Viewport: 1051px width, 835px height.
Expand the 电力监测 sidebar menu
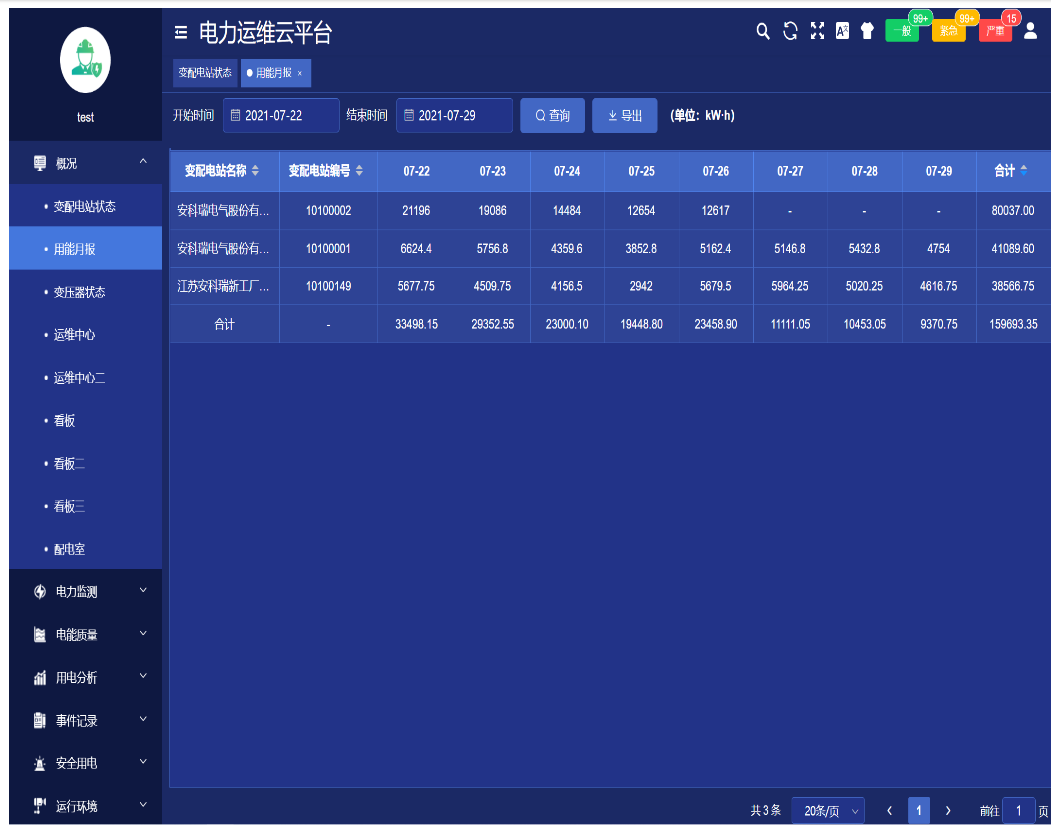(85, 592)
